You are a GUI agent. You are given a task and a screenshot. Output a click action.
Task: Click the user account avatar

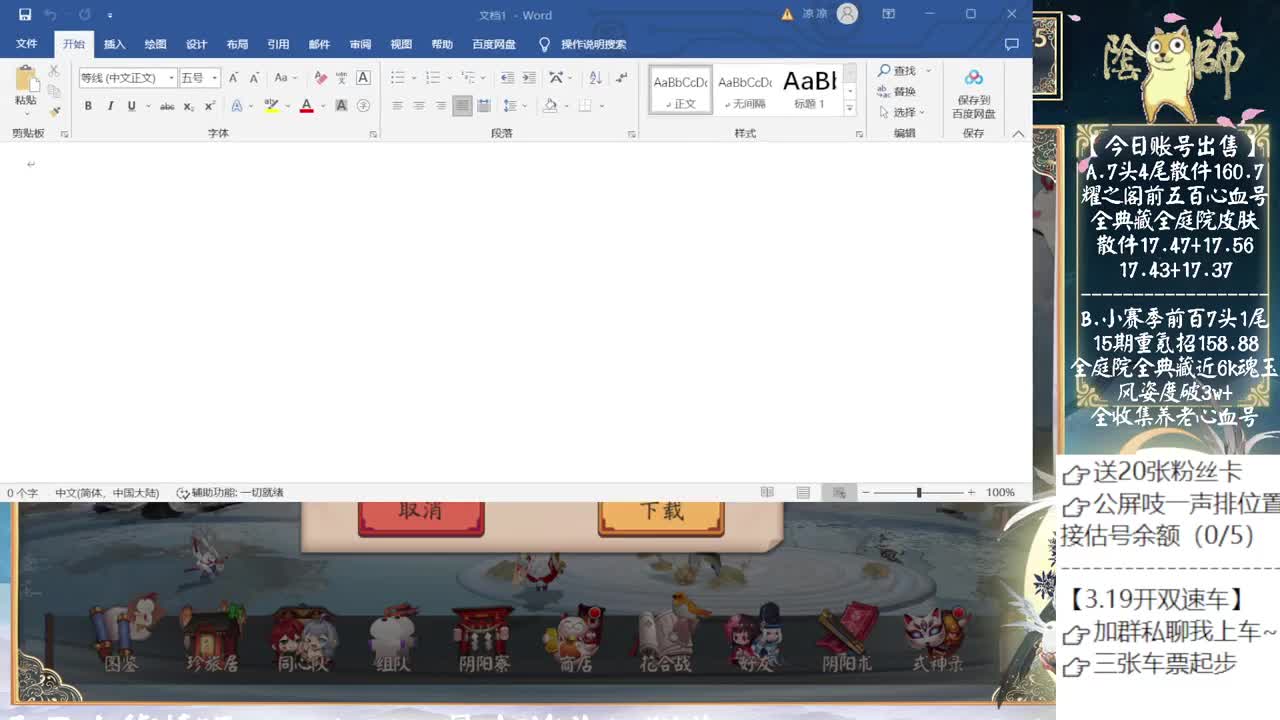tap(847, 14)
